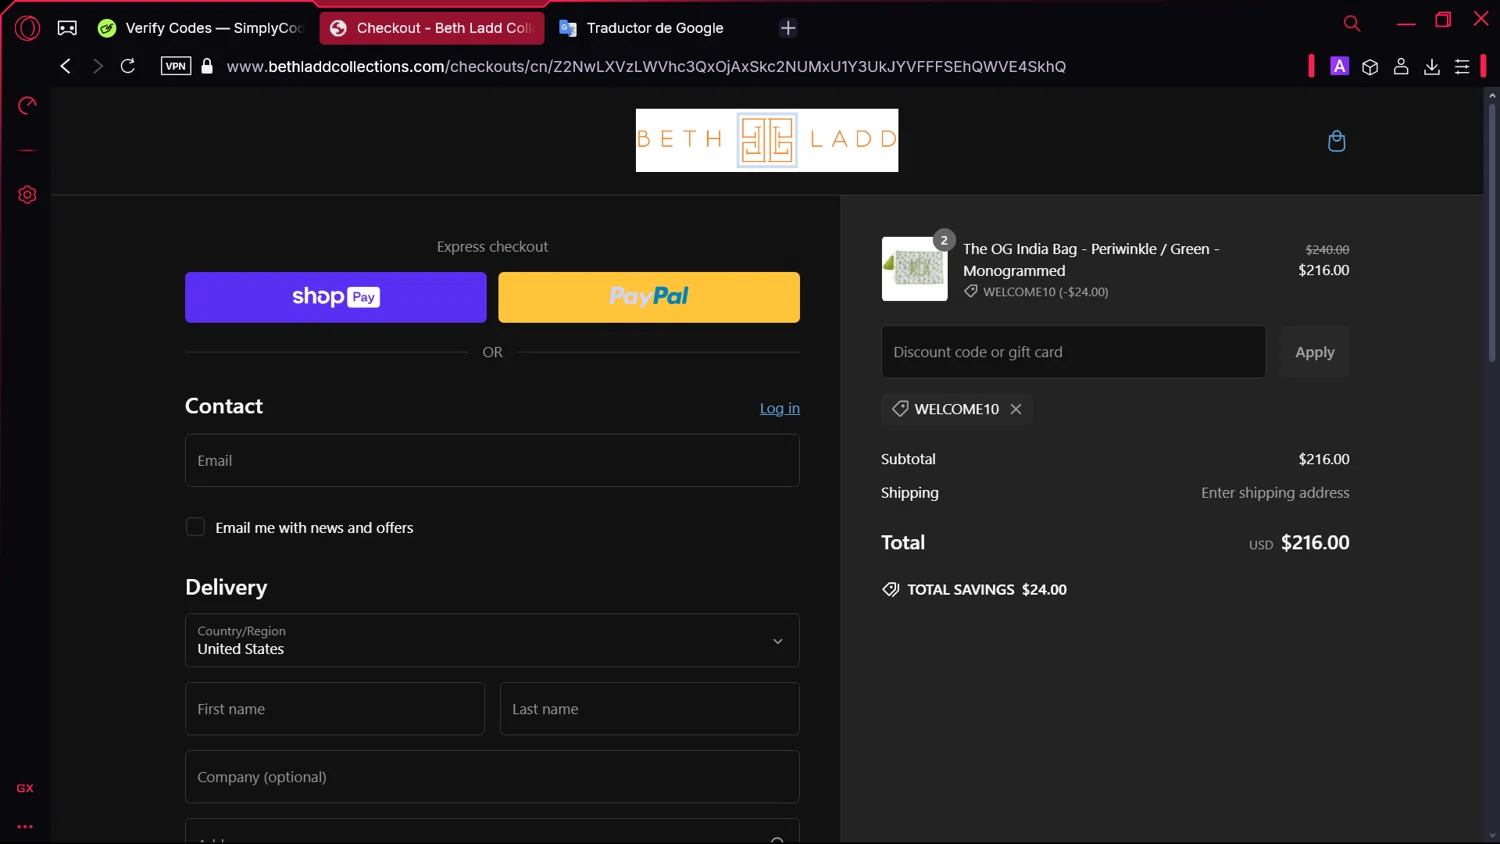Click the struck-through $240.00 price
The image size is (1500, 844).
pos(1327,250)
